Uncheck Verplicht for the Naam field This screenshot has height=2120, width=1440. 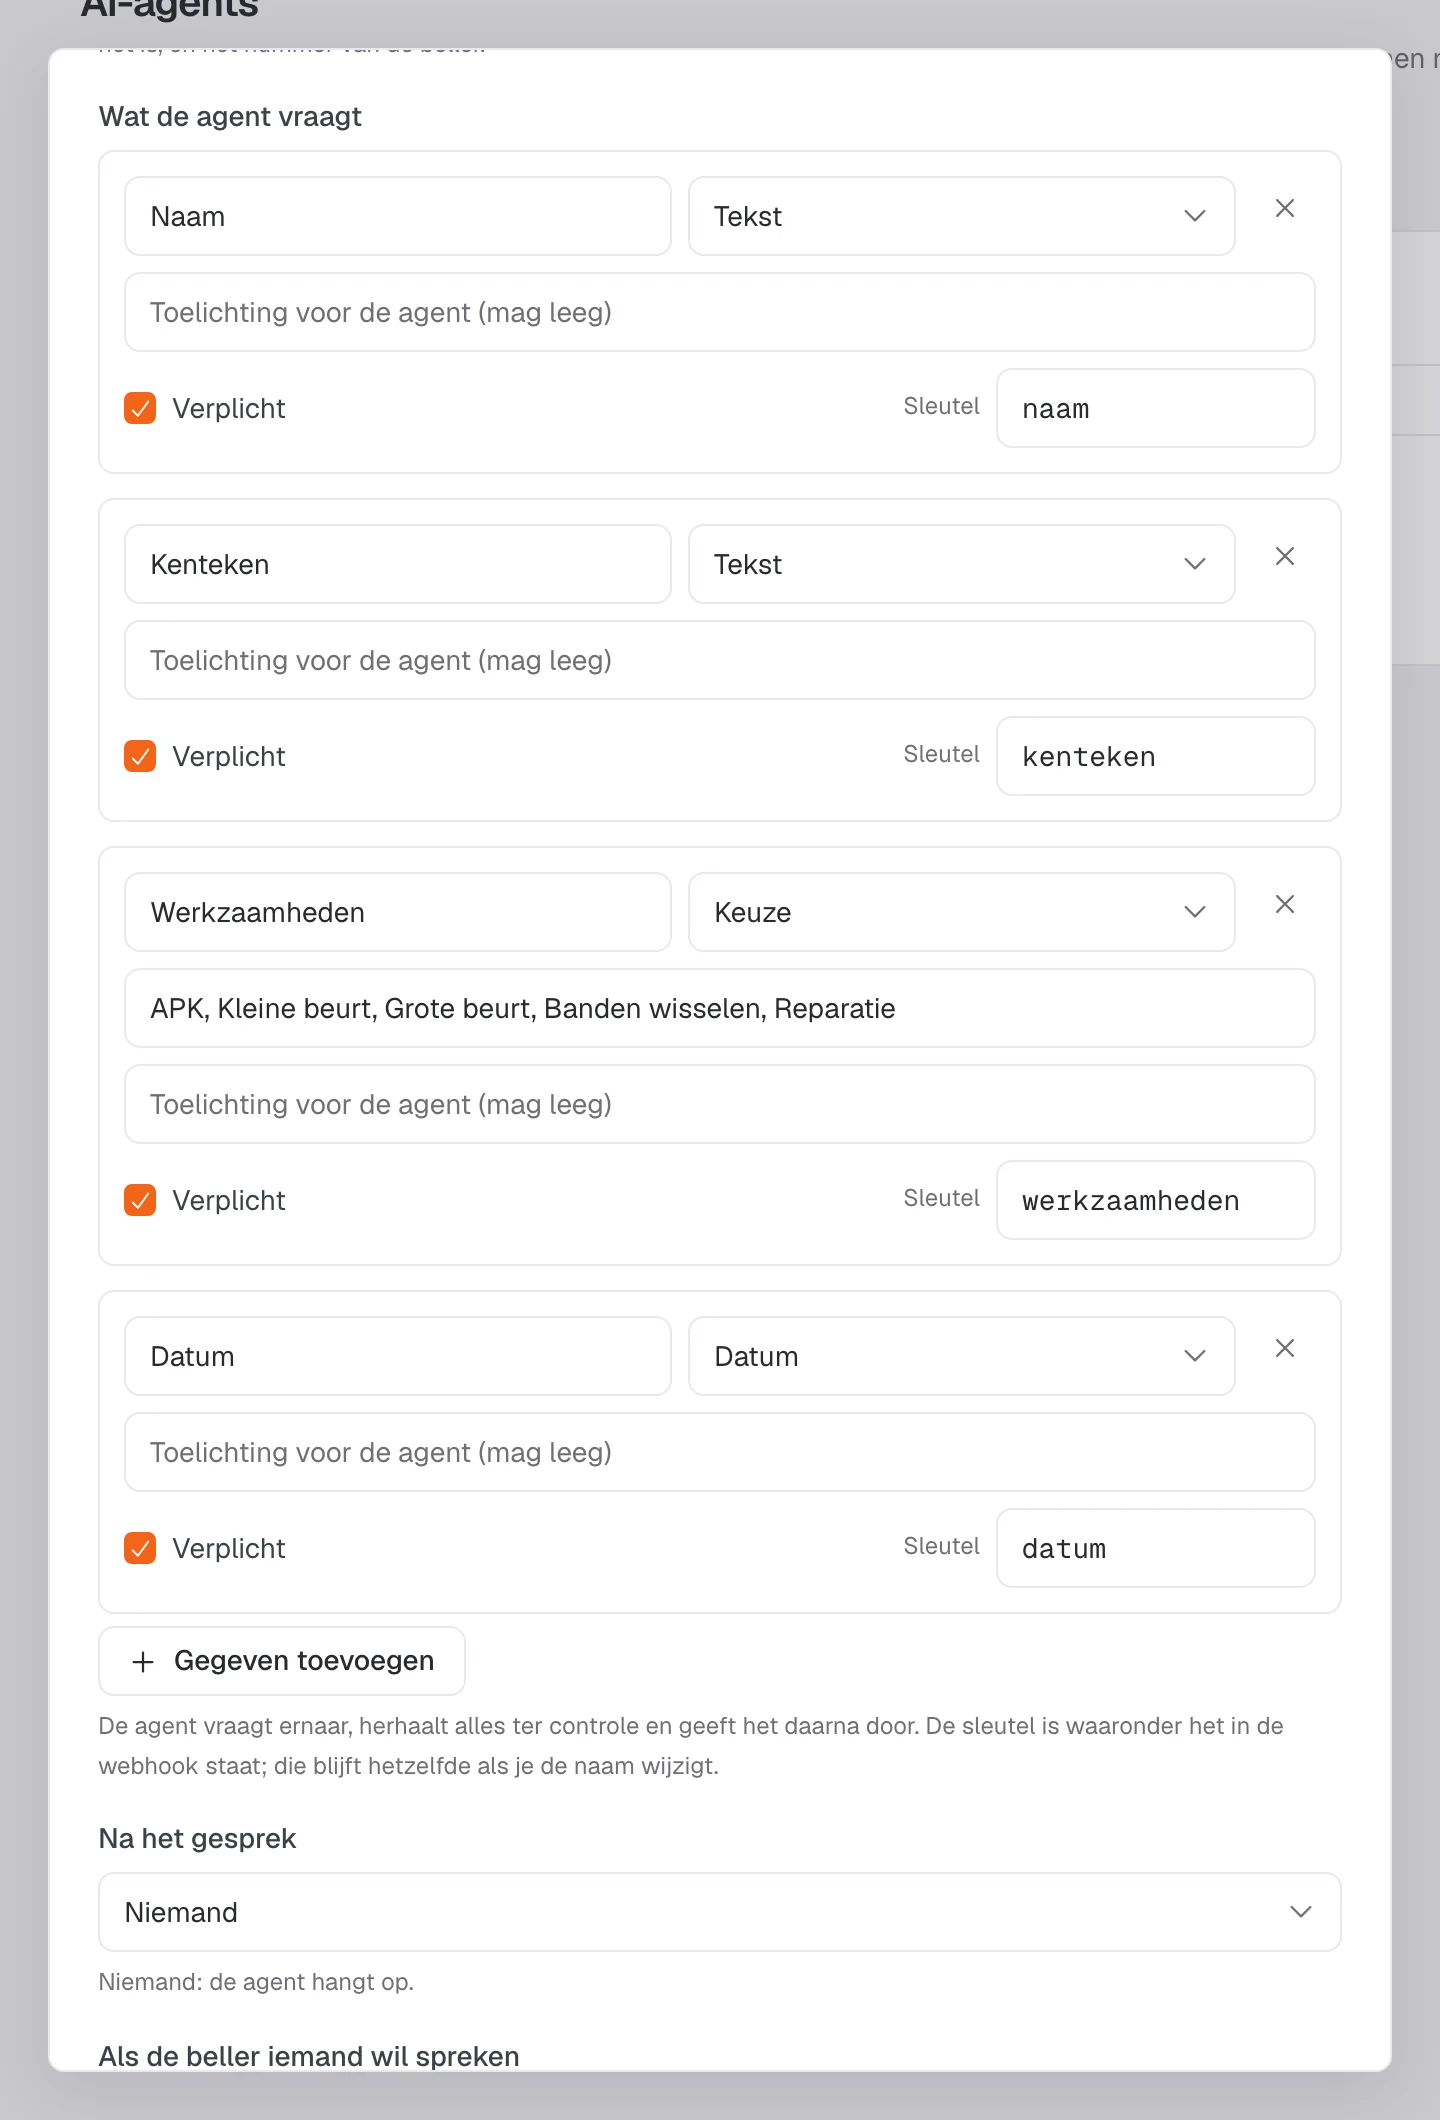coord(140,408)
